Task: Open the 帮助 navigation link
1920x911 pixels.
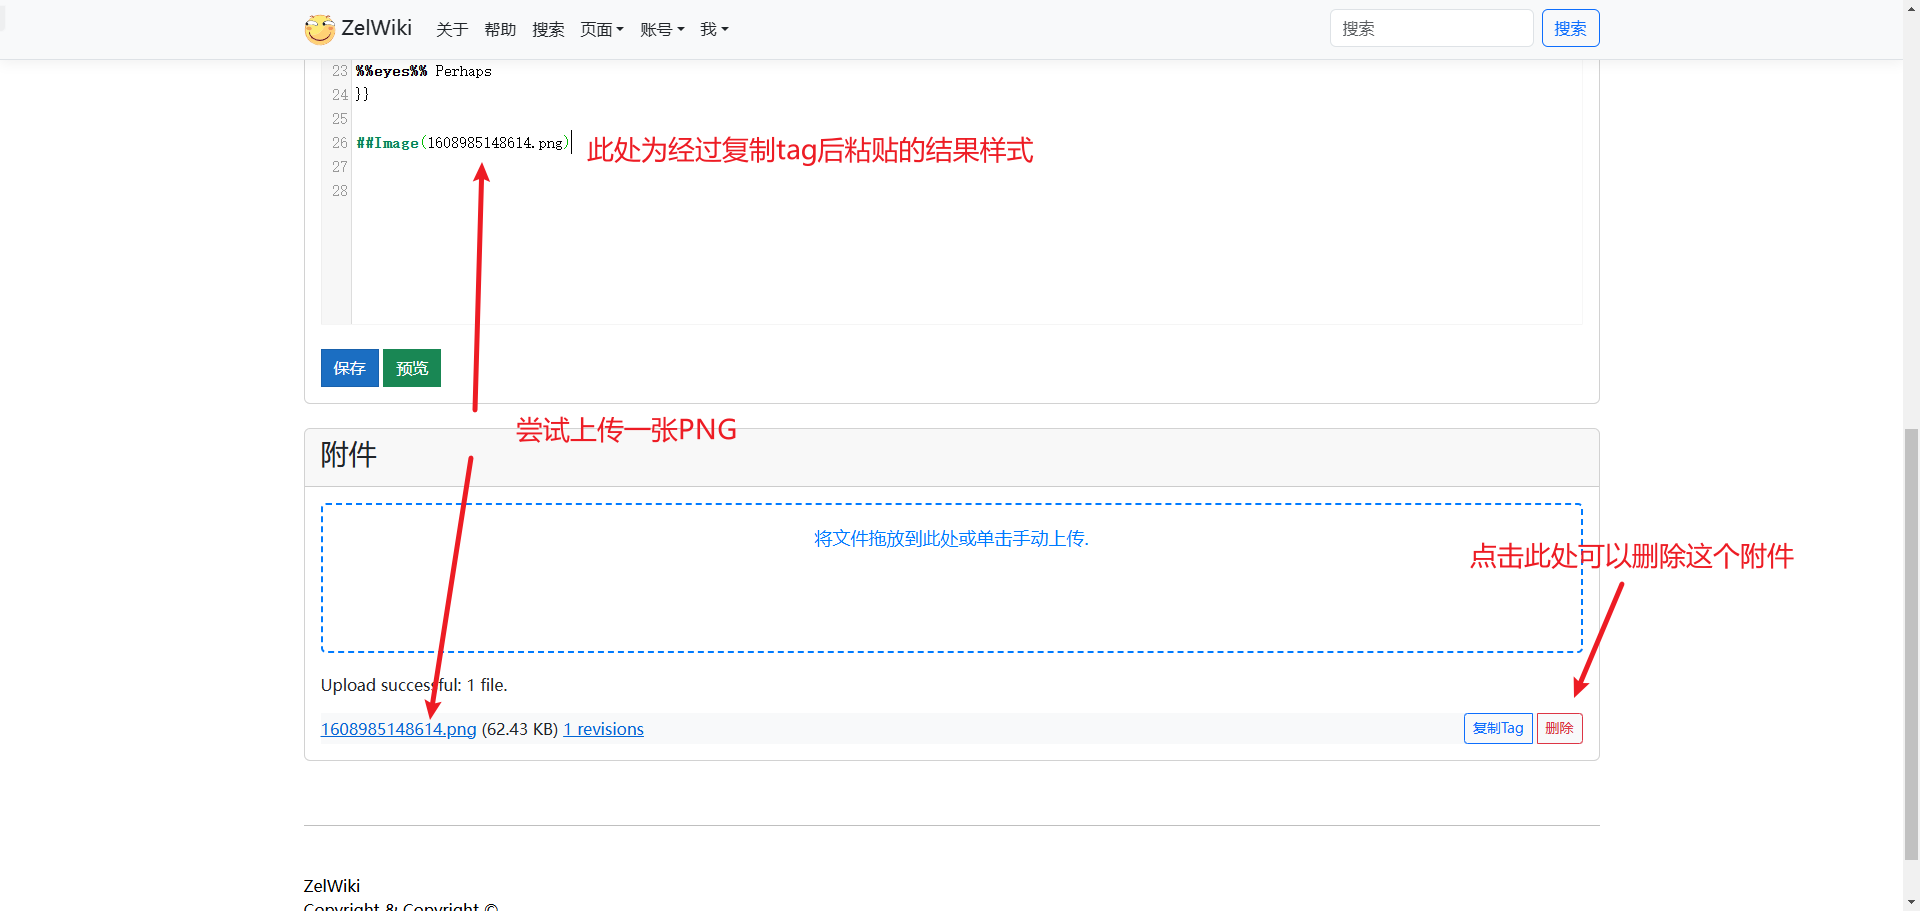Action: click(x=500, y=30)
